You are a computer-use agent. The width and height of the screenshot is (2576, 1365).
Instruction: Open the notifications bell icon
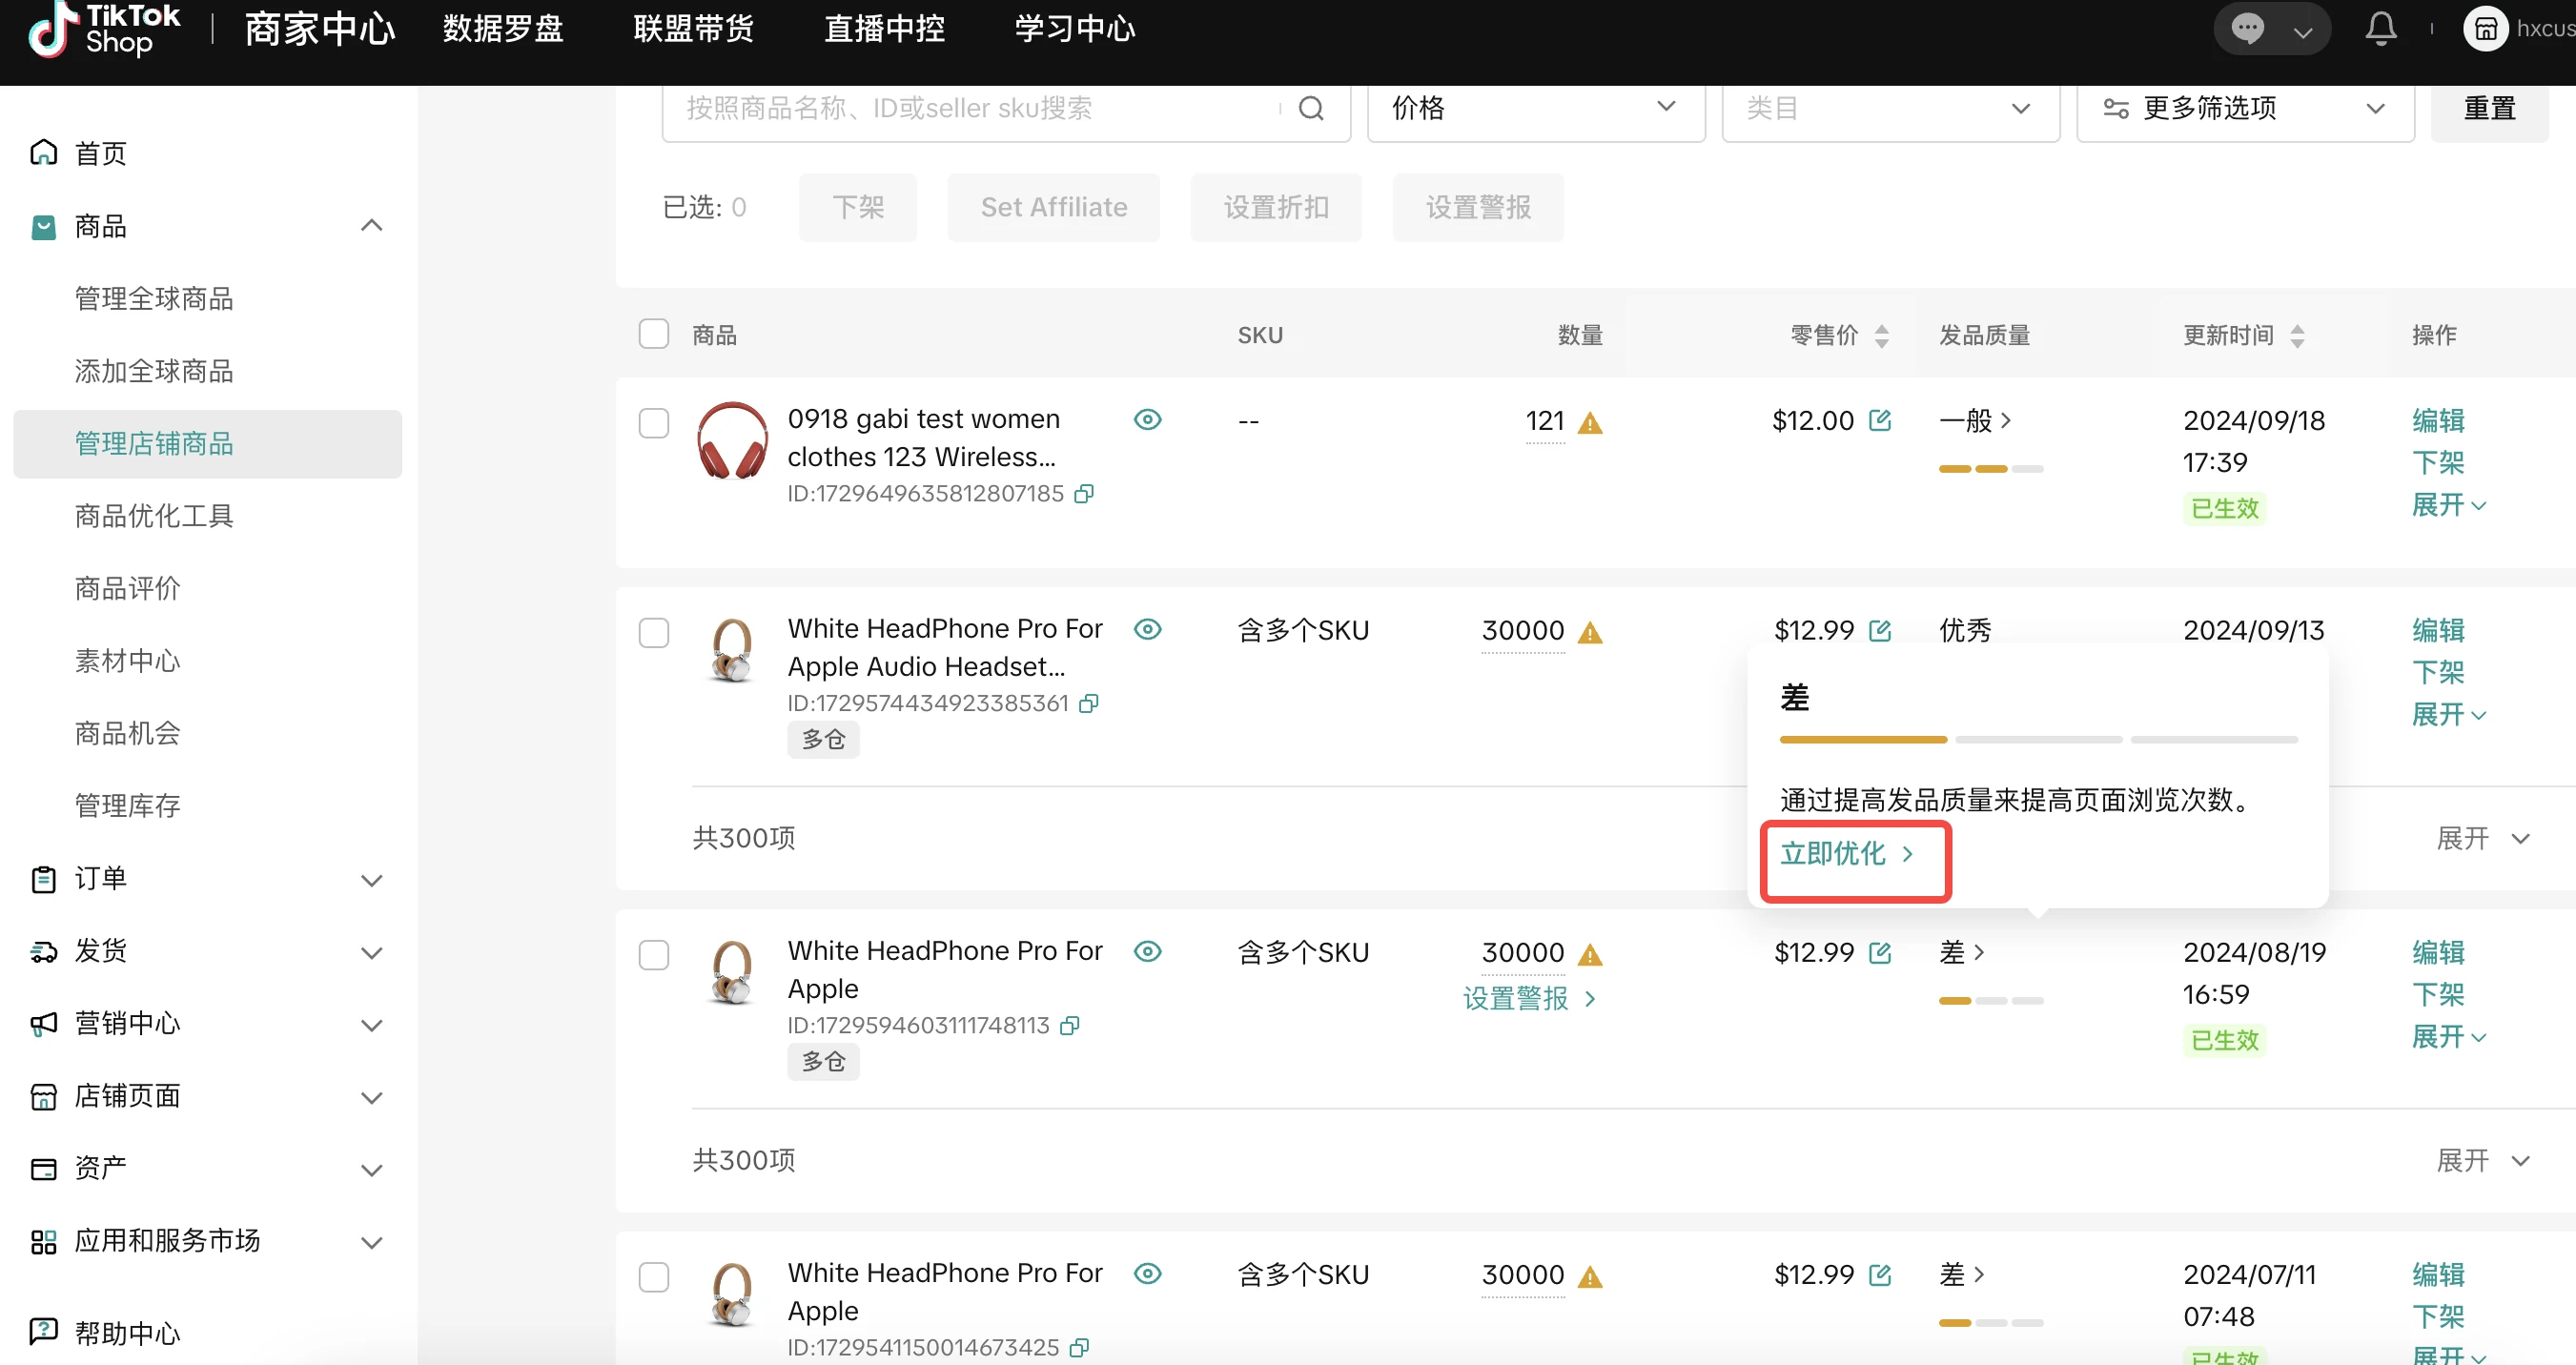point(2381,29)
